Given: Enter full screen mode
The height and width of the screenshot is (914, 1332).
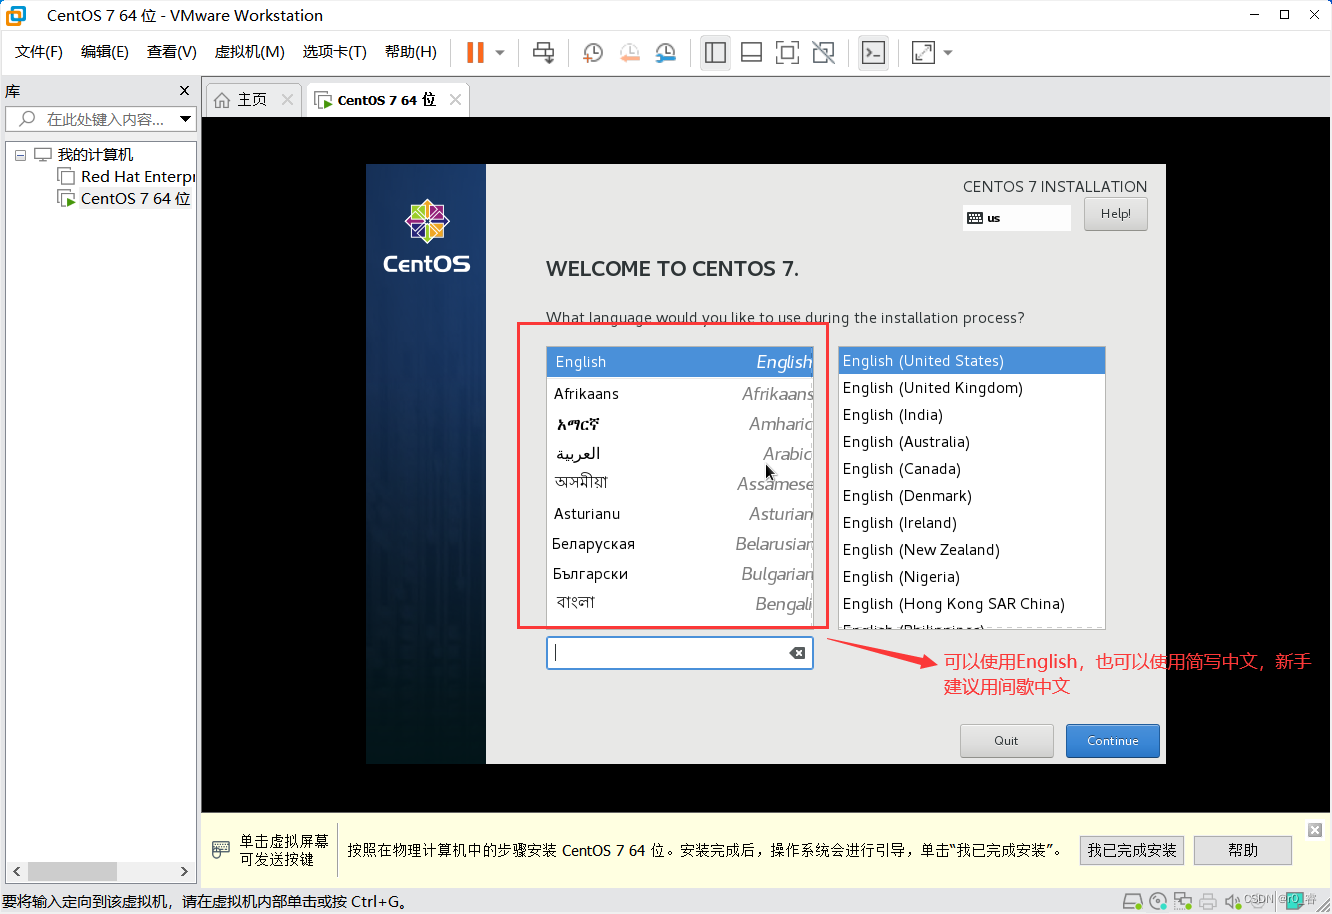Looking at the screenshot, I should pyautogui.click(x=787, y=53).
